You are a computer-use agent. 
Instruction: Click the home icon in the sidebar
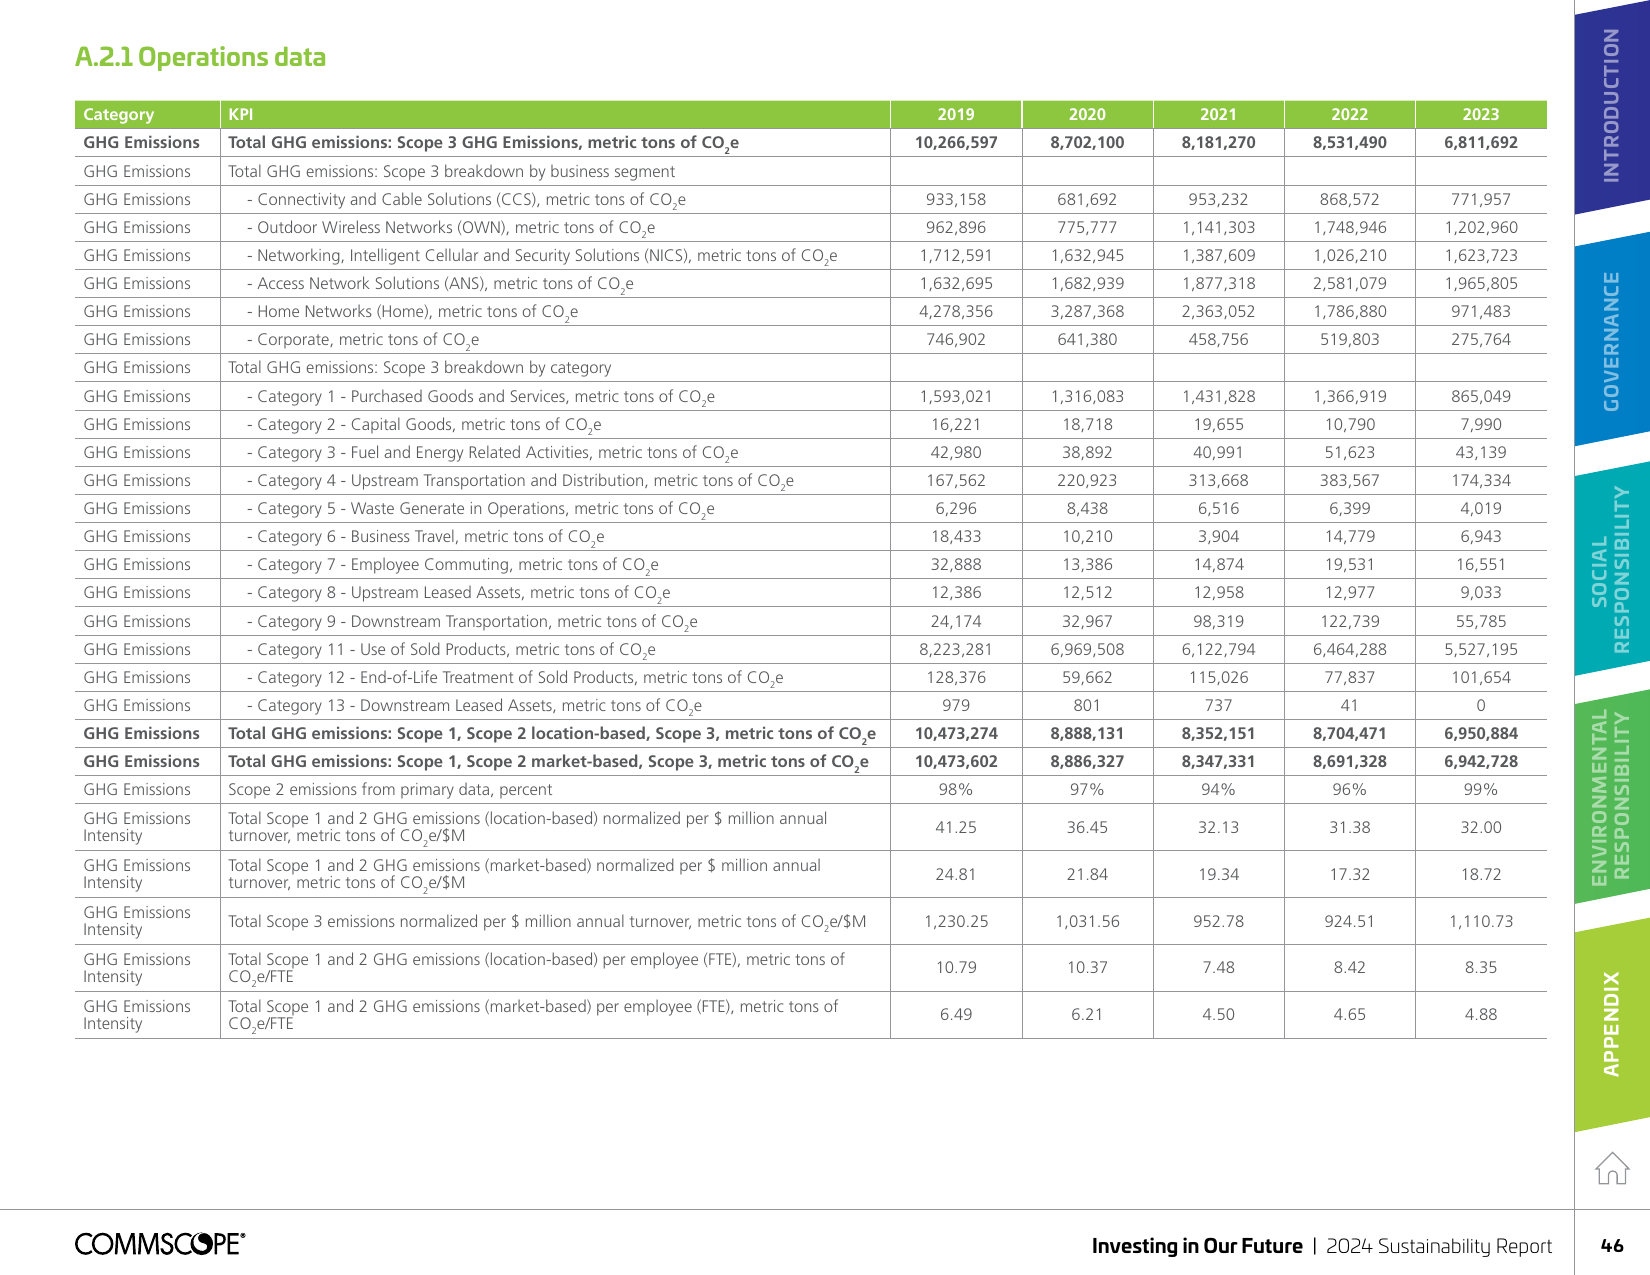click(x=1612, y=1167)
